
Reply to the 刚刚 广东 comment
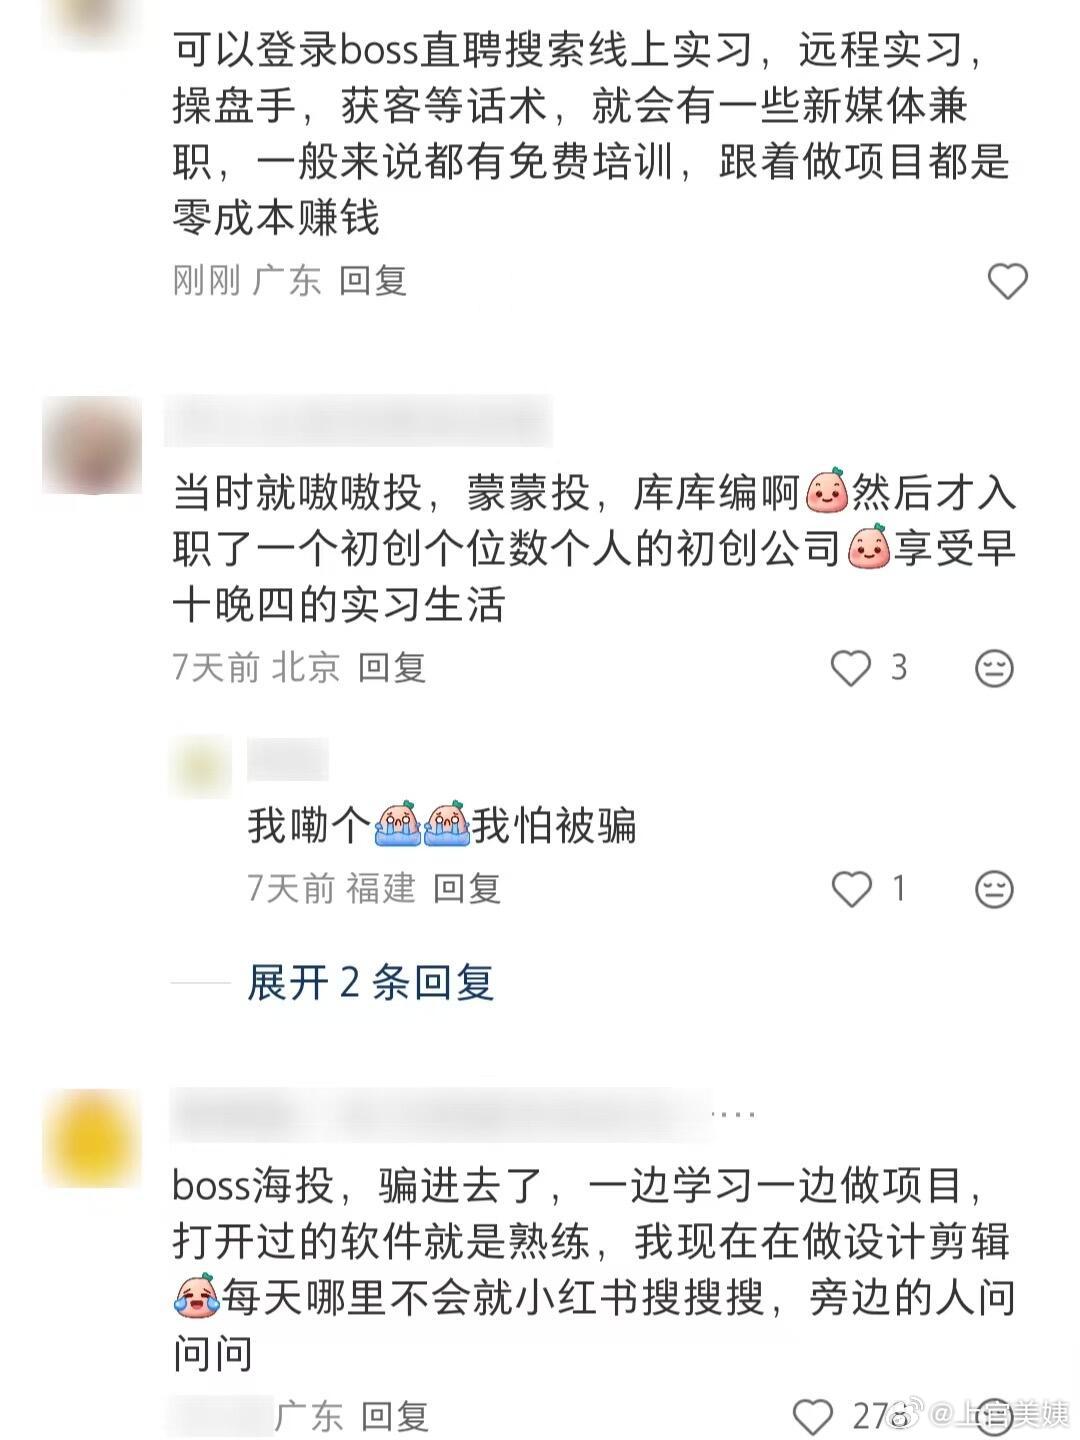click(x=373, y=281)
